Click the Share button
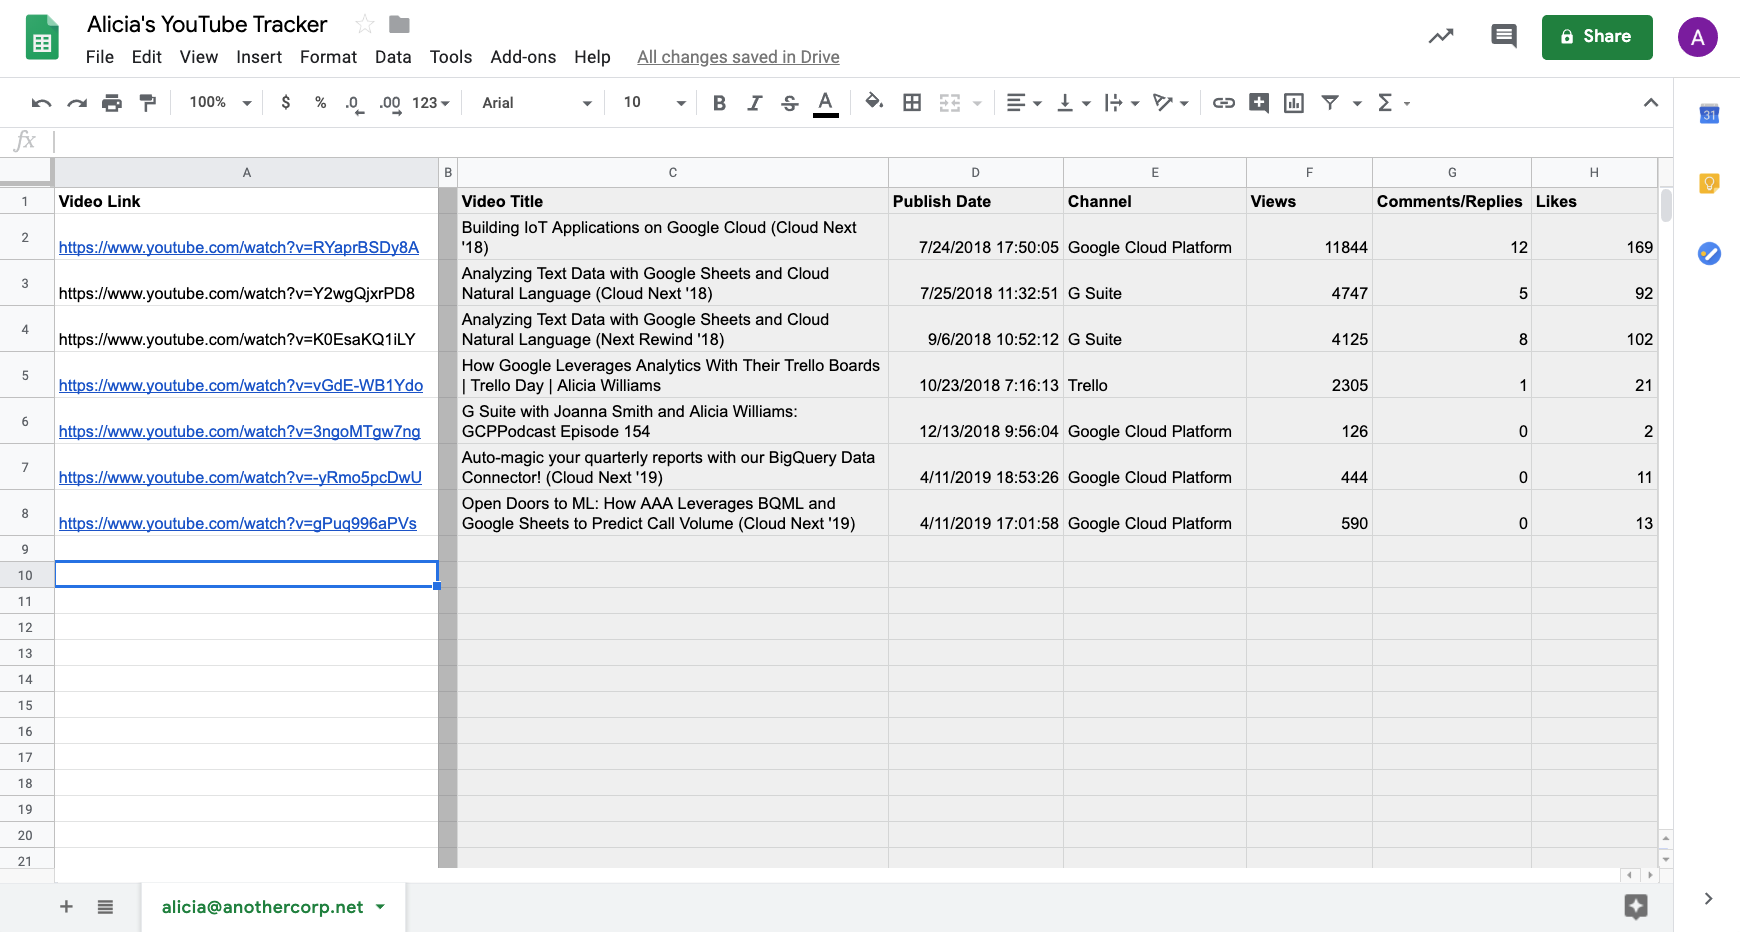1740x932 pixels. pos(1597,37)
